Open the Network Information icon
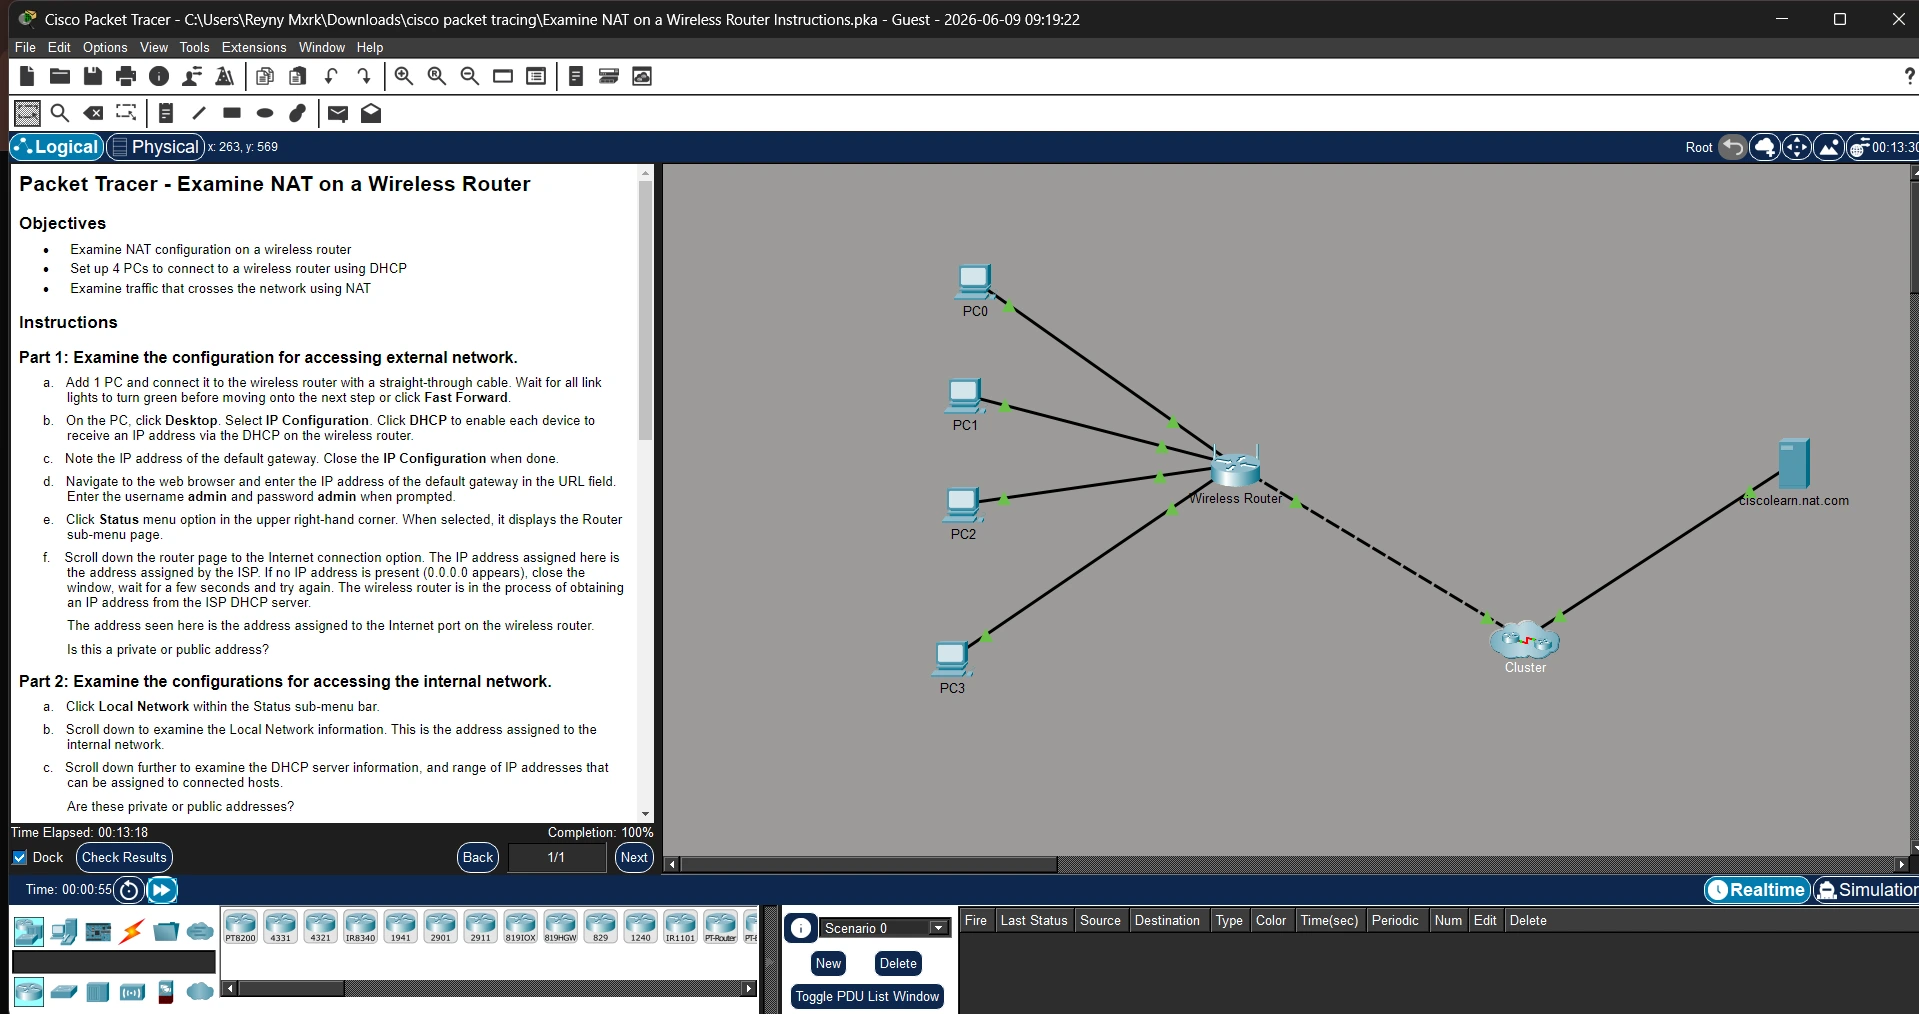The image size is (1919, 1014). (159, 76)
